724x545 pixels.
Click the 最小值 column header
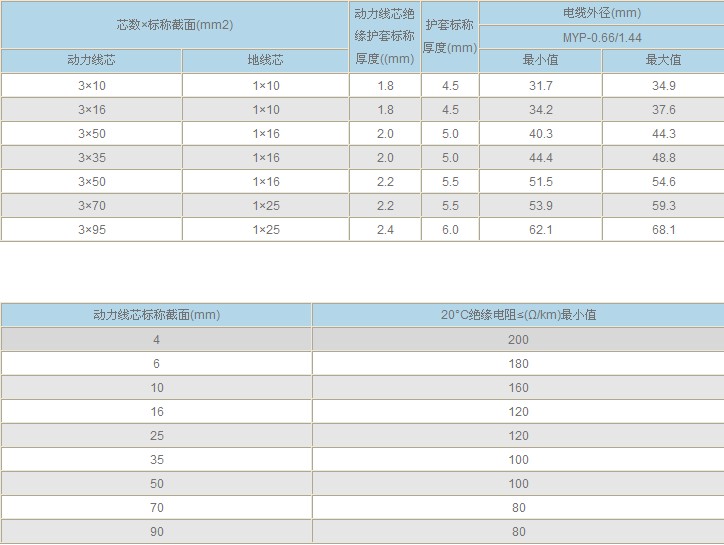541,61
